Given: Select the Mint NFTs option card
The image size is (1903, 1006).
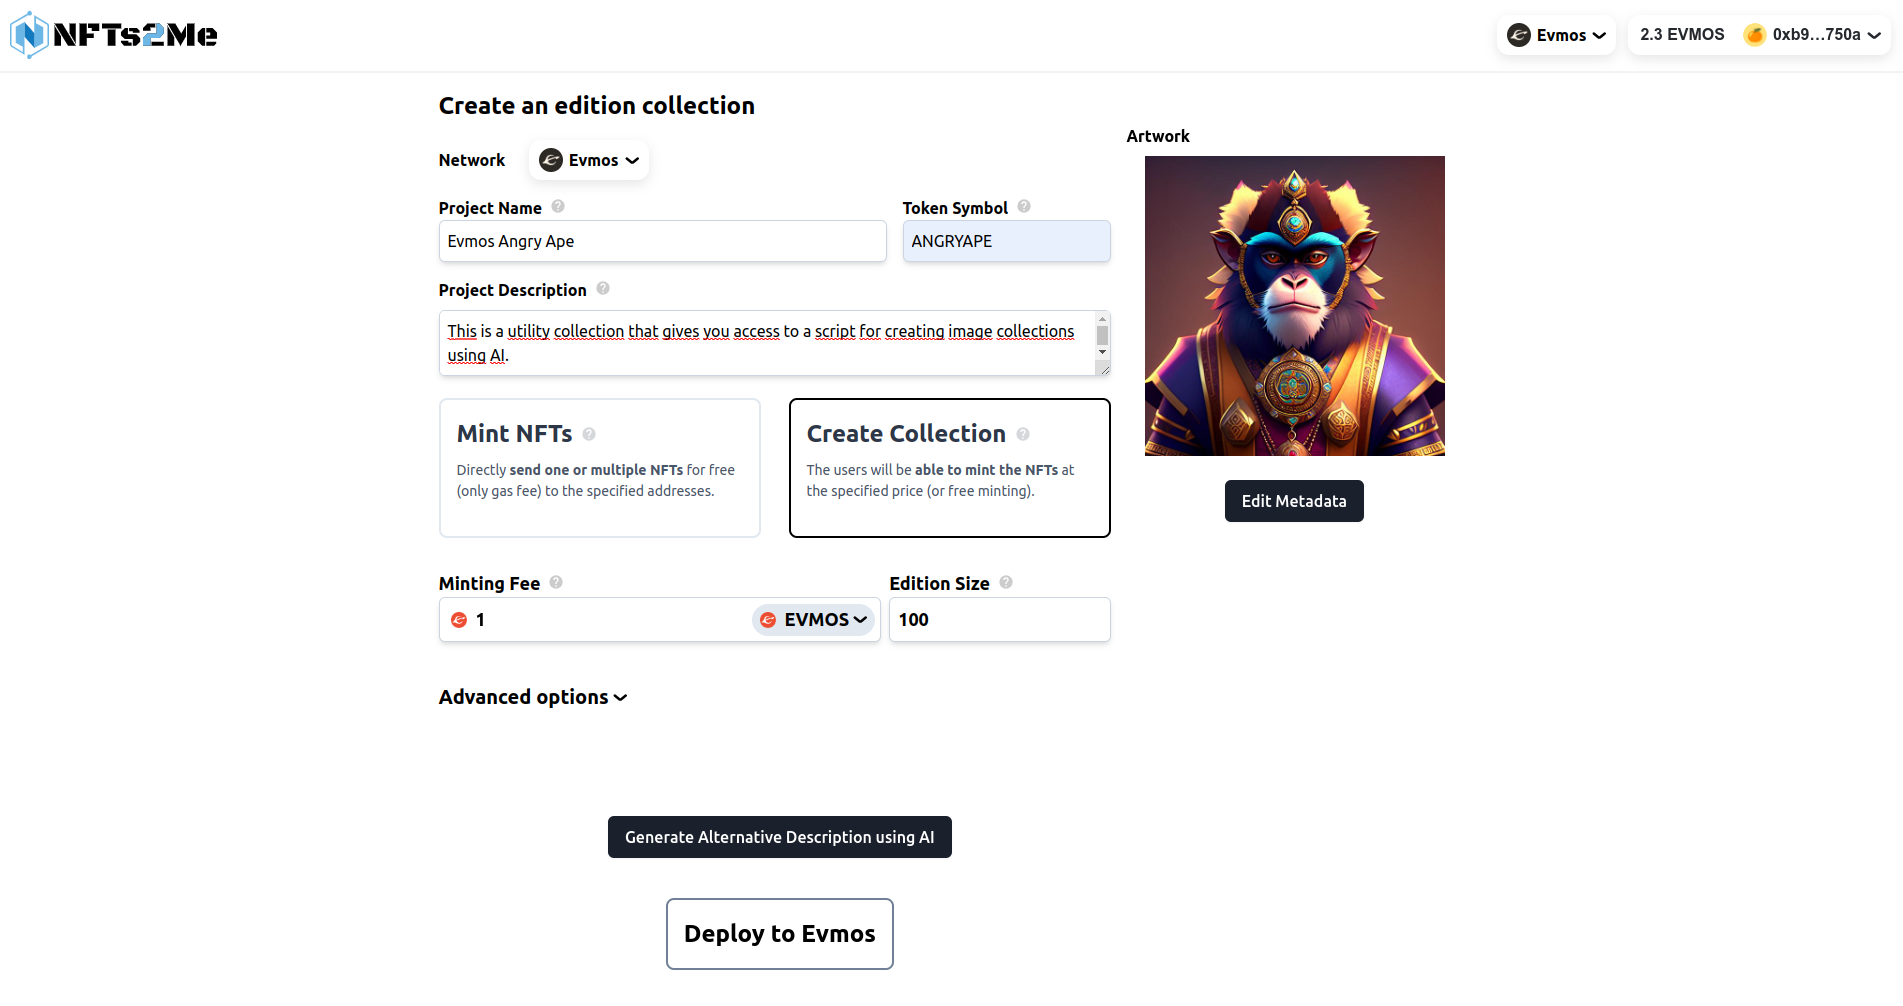Looking at the screenshot, I should (x=599, y=468).
